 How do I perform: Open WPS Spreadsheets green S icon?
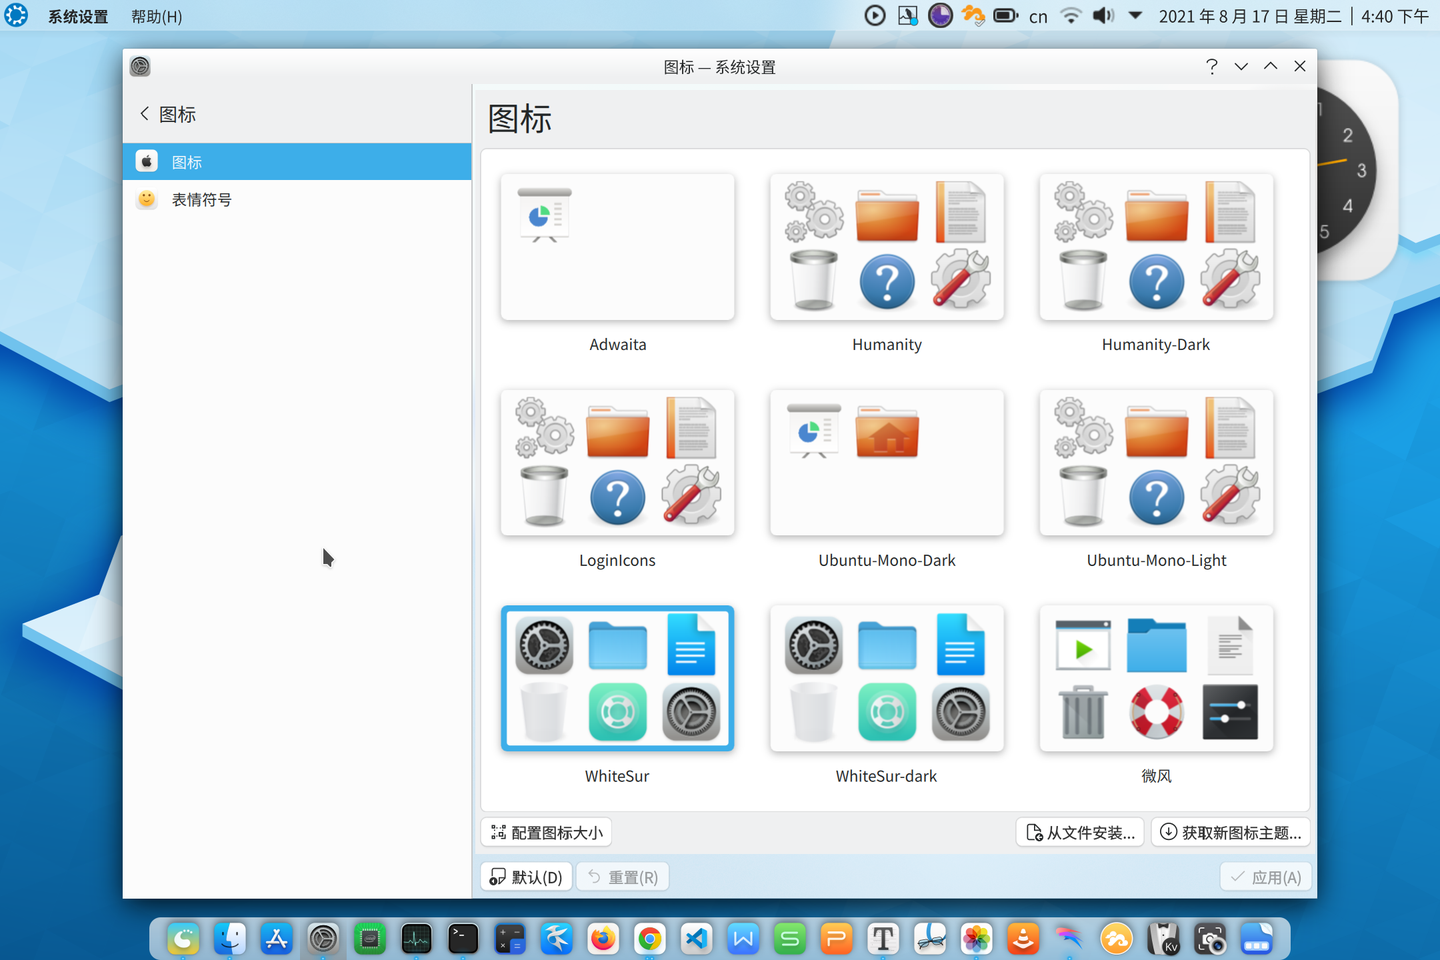click(790, 938)
